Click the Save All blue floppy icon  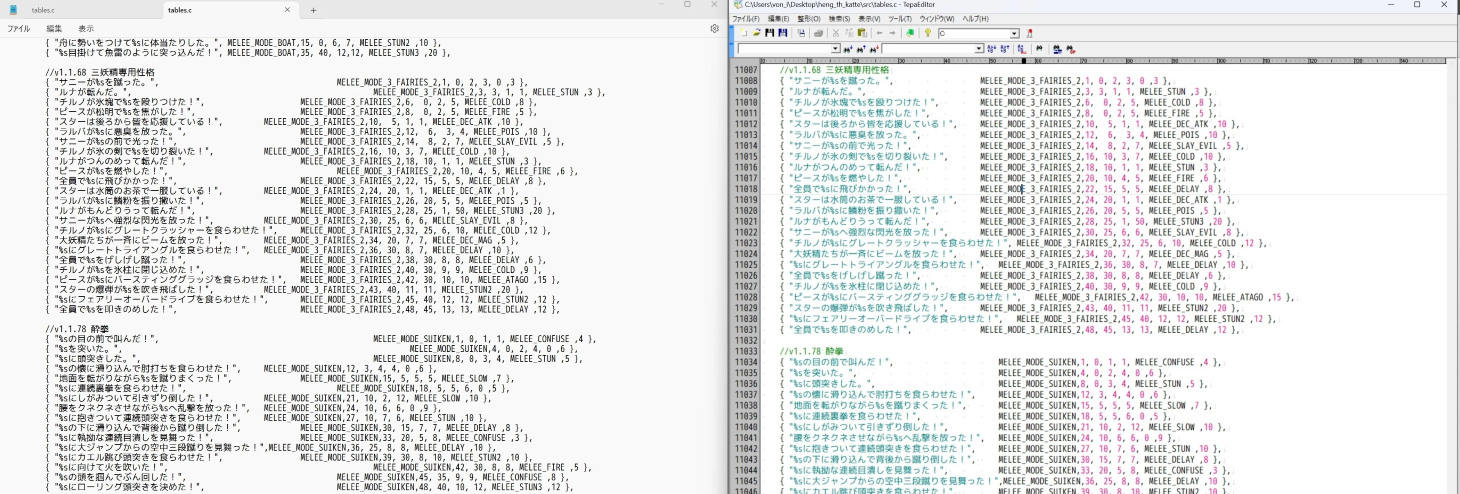tap(782, 33)
